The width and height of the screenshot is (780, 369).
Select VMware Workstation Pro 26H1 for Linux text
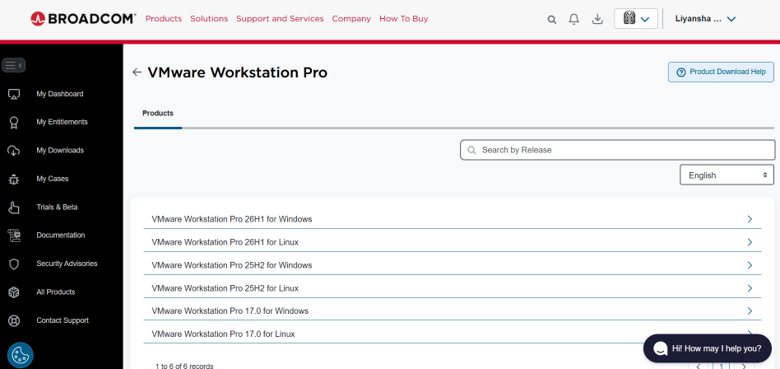[225, 242]
